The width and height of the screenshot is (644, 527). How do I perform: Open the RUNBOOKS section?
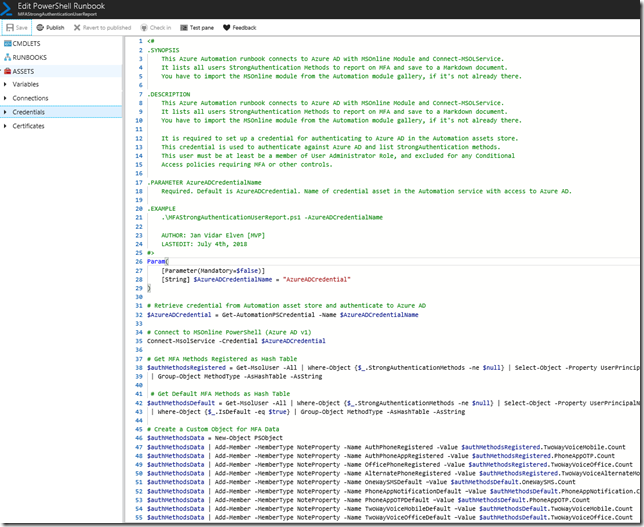(x=28, y=59)
